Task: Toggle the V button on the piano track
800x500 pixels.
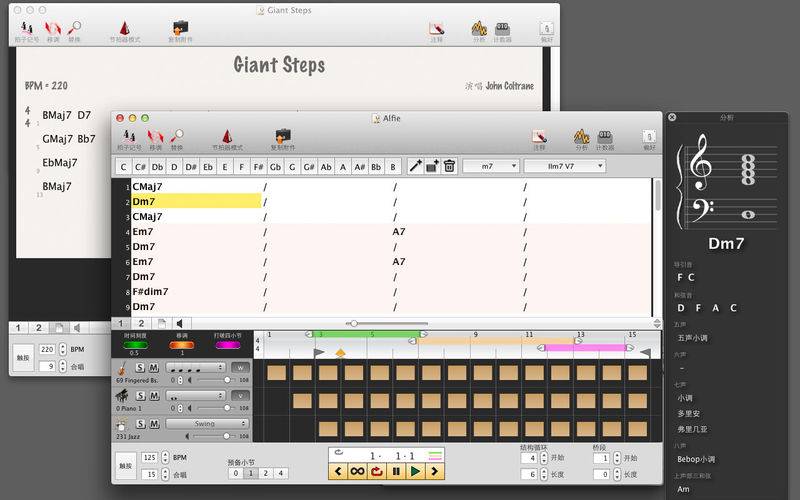Action: pos(240,395)
